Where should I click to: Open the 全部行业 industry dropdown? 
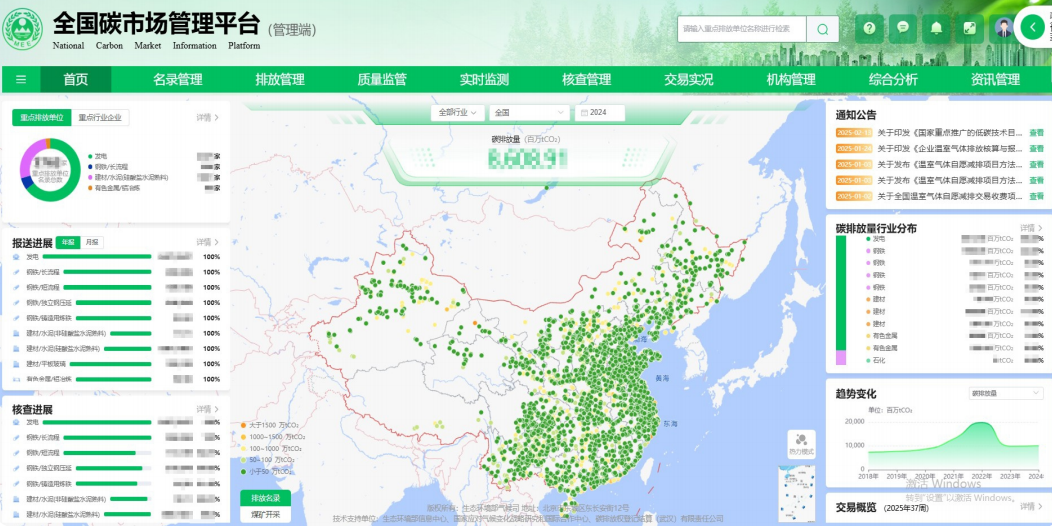(458, 113)
